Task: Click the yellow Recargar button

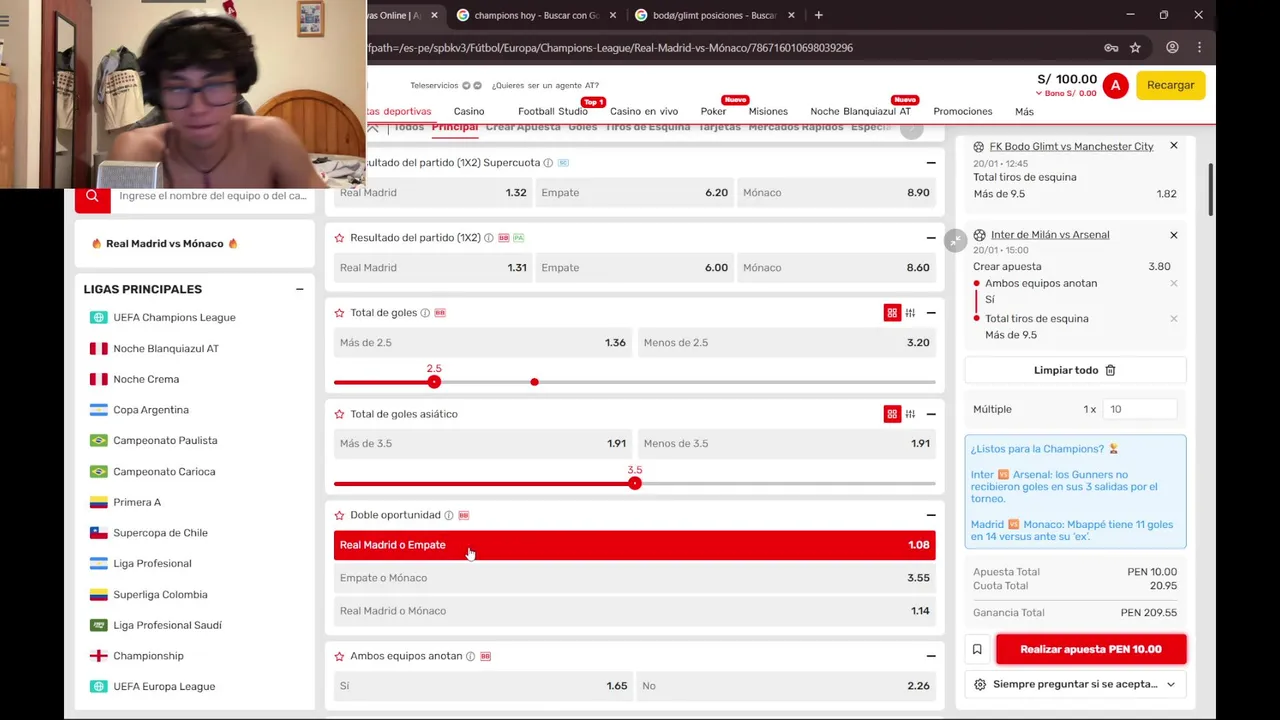Action: pos(1171,85)
